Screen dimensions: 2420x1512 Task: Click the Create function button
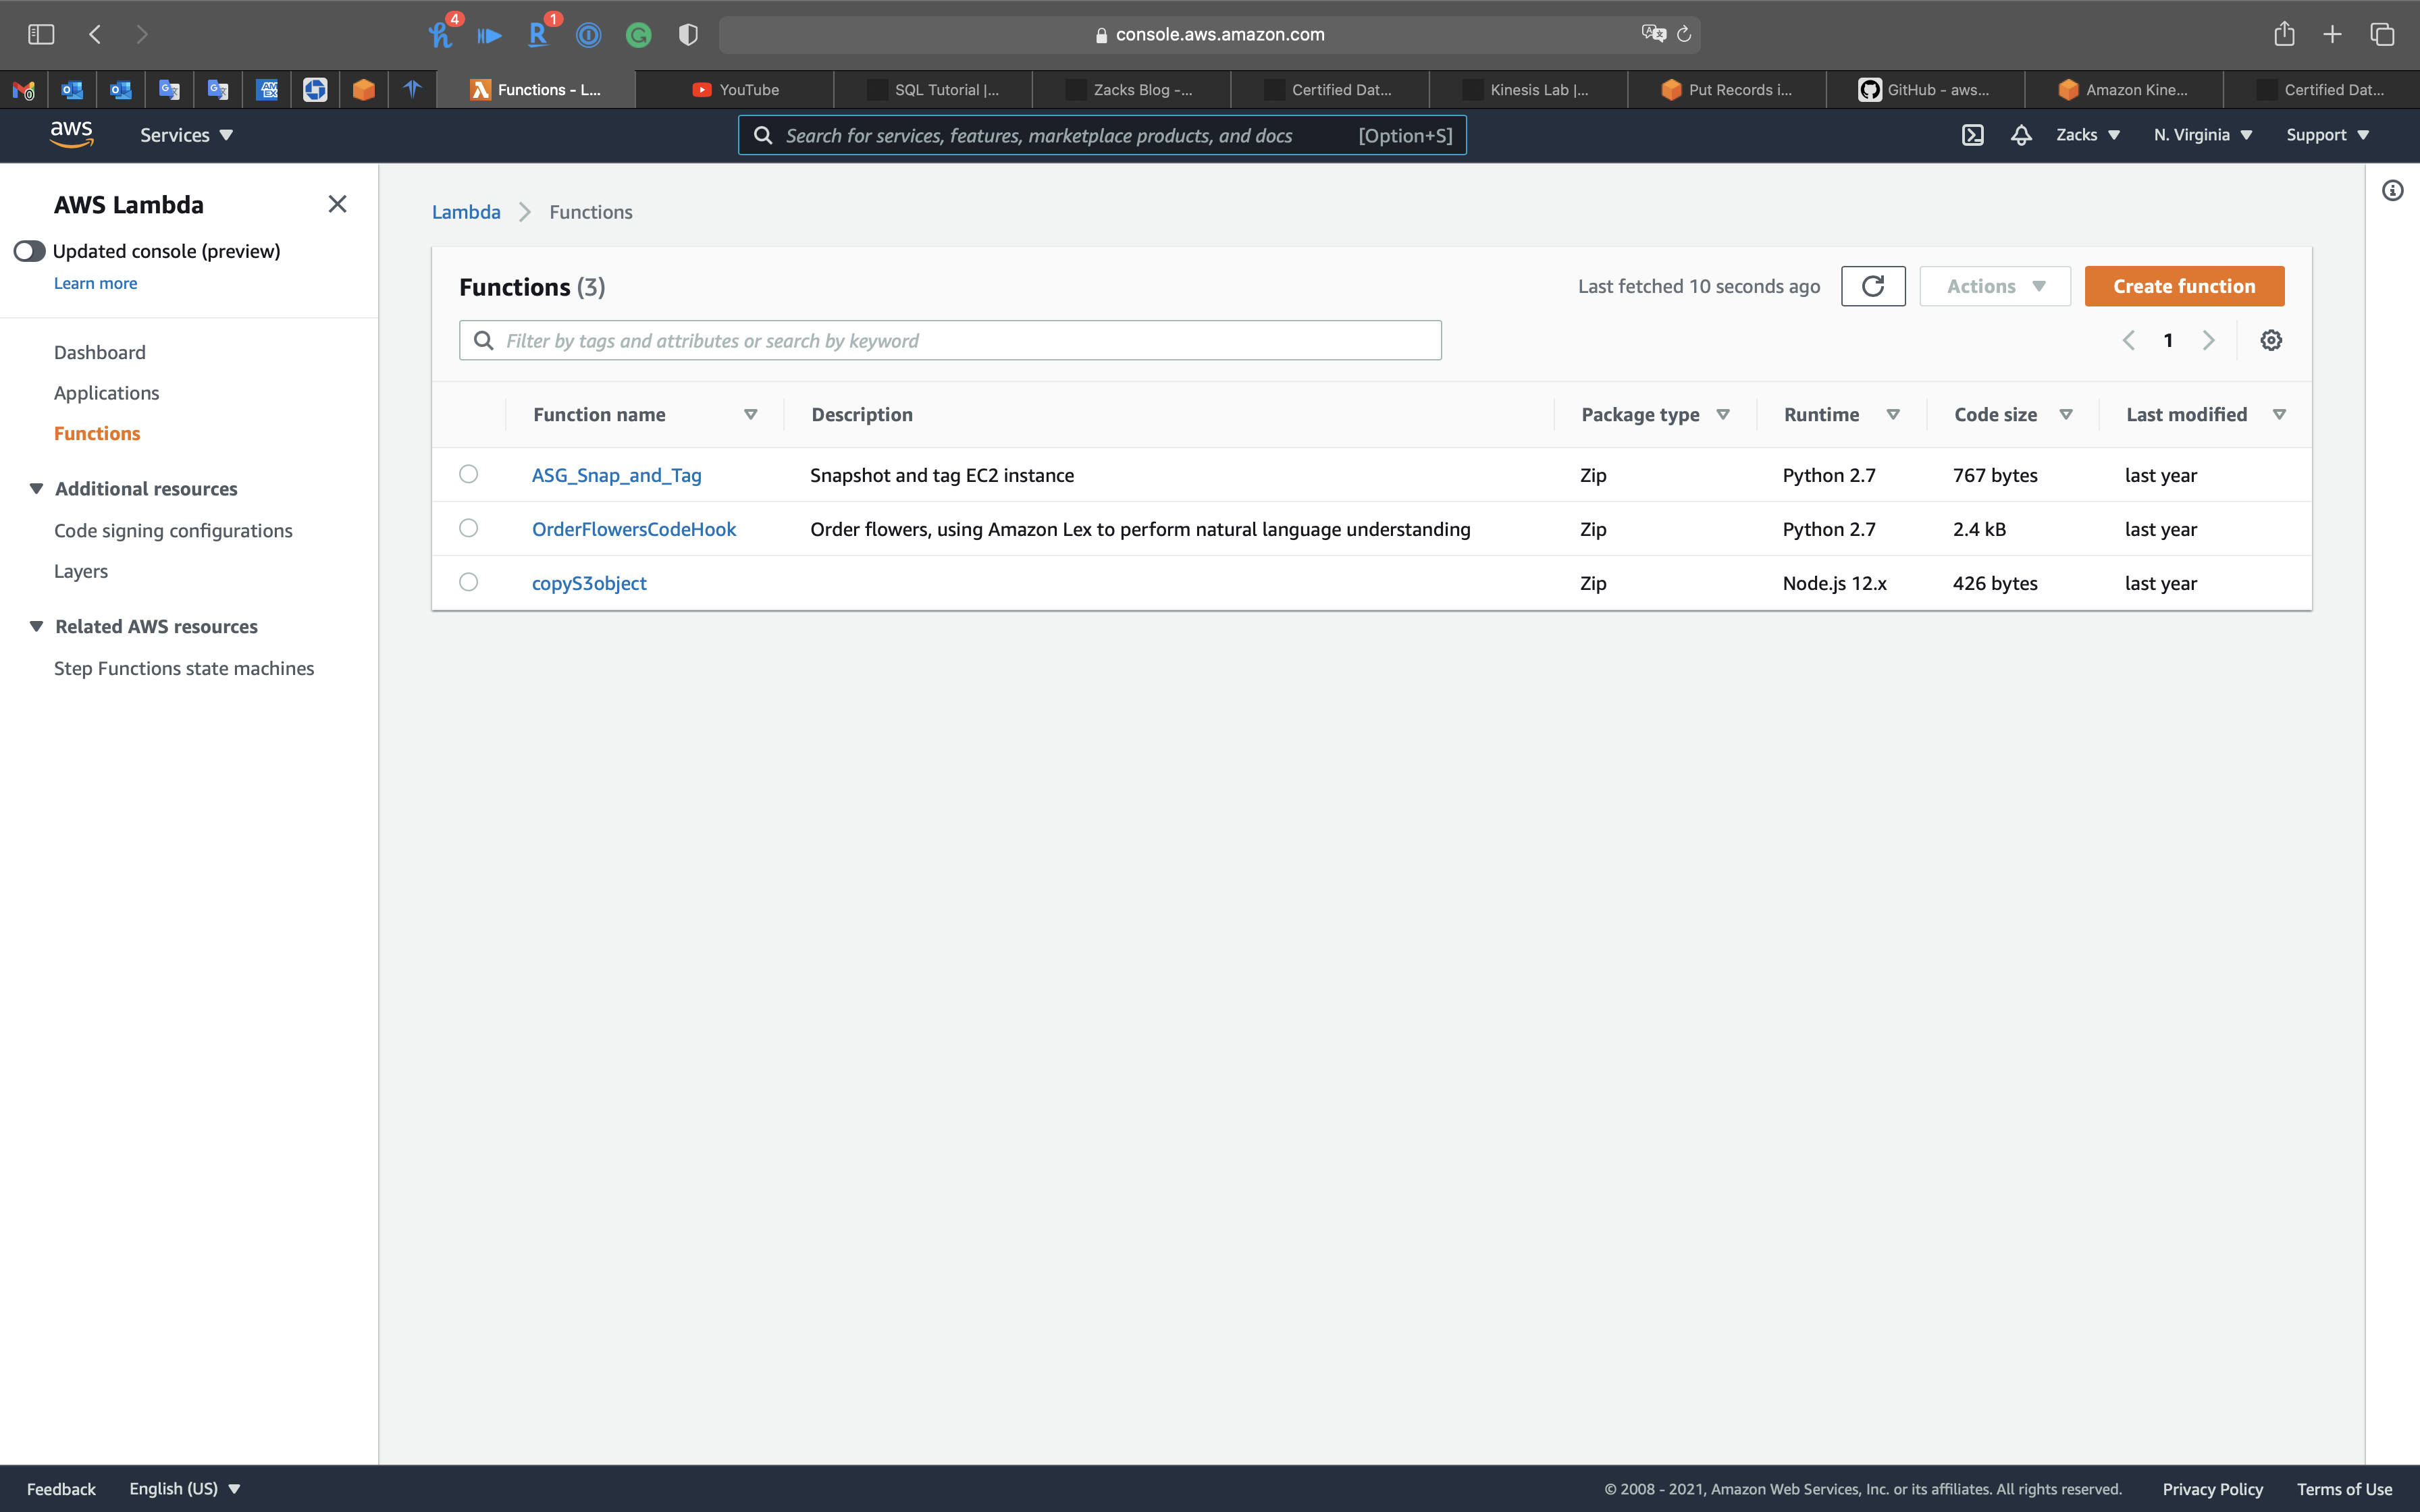2183,286
